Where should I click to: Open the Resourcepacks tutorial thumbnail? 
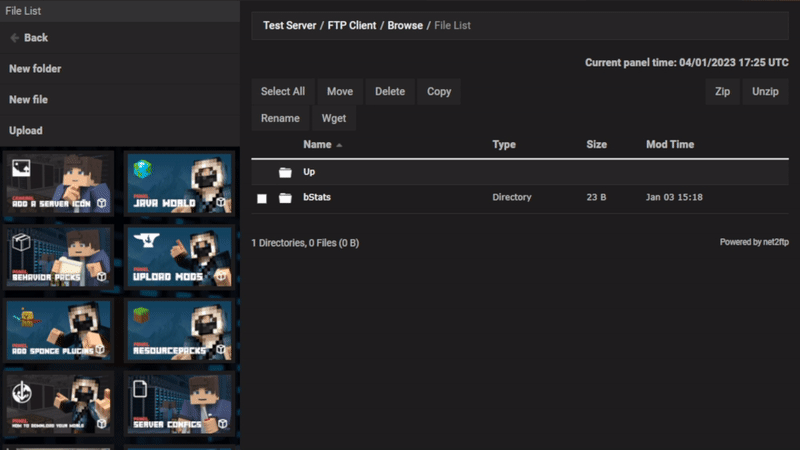[179, 330]
